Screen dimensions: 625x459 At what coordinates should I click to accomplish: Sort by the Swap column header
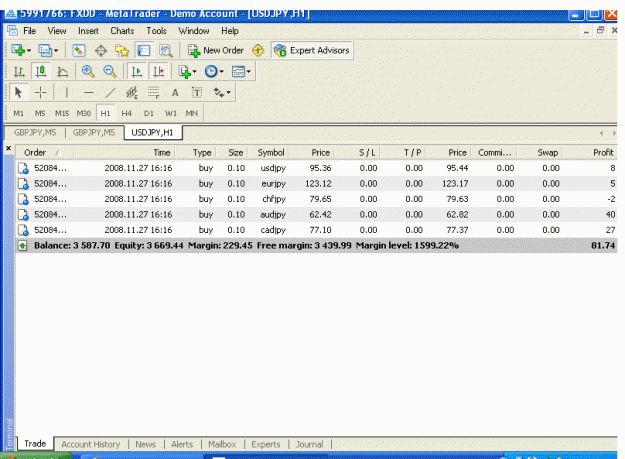(x=539, y=153)
